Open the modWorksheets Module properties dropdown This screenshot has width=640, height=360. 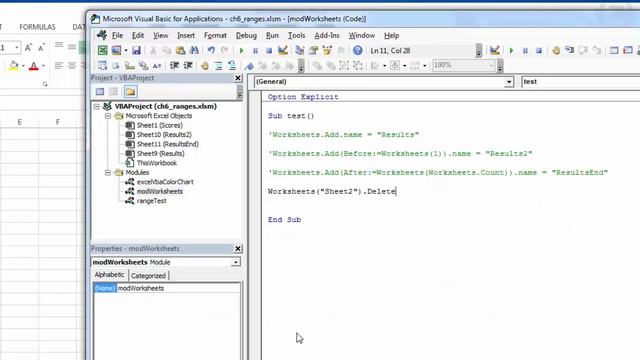(x=236, y=262)
